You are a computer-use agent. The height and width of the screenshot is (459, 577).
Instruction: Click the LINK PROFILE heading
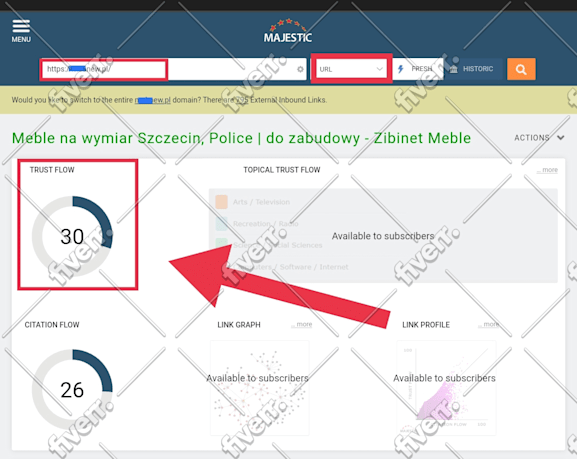426,325
